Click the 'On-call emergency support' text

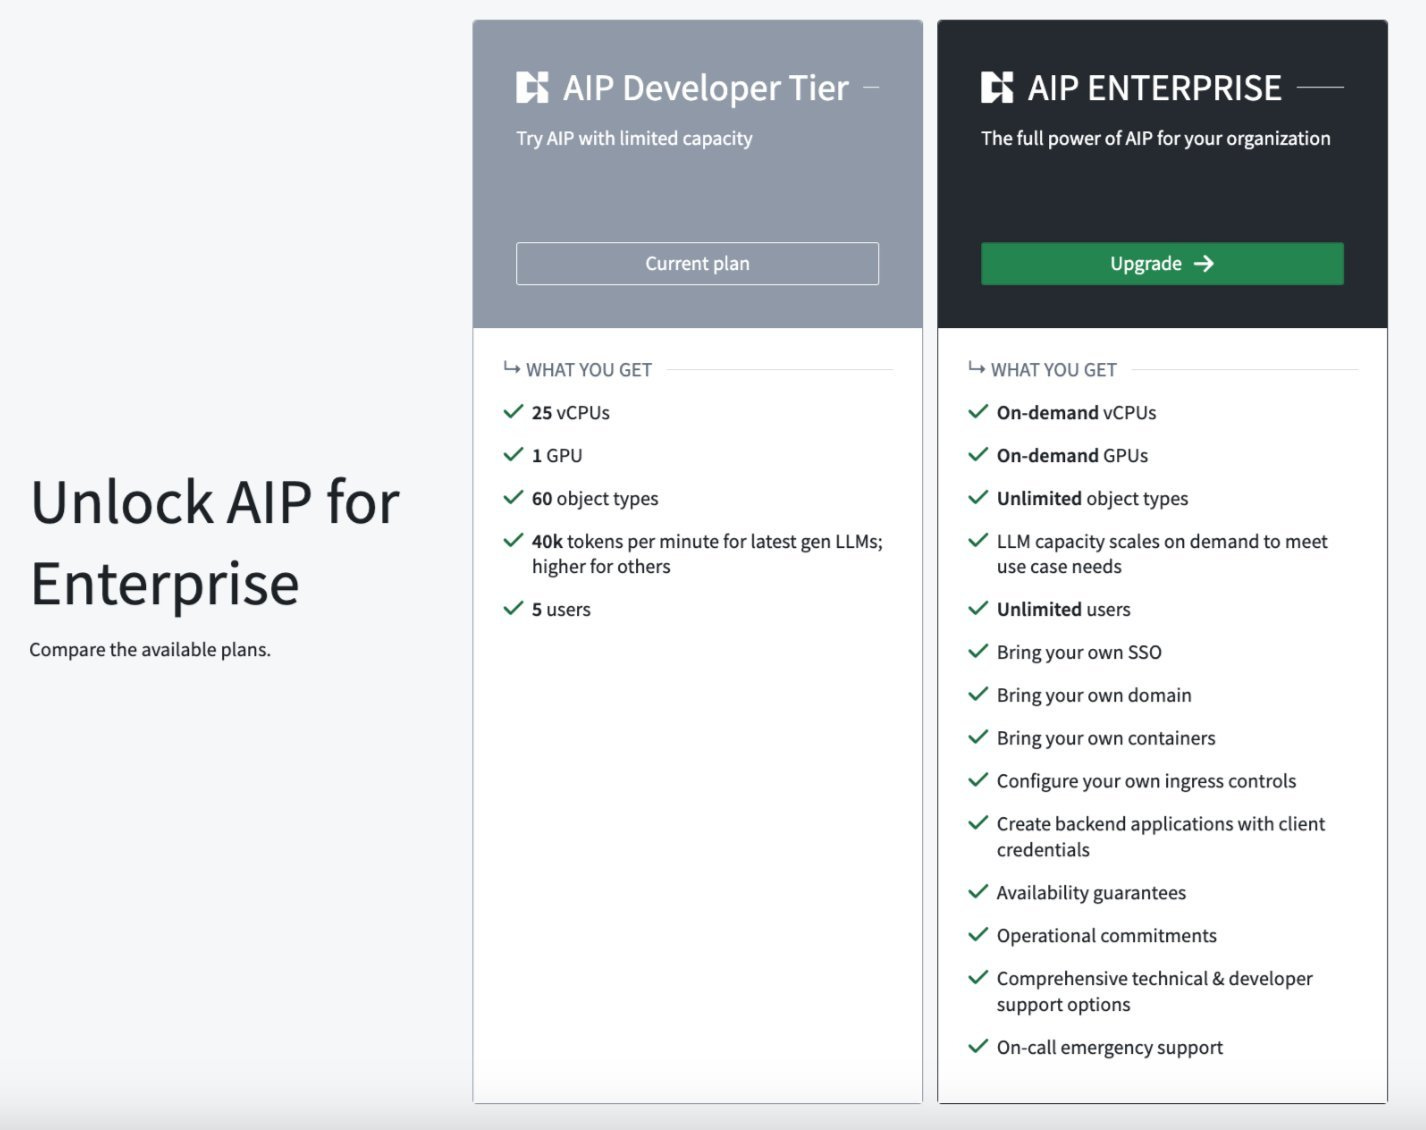pos(1109,1048)
